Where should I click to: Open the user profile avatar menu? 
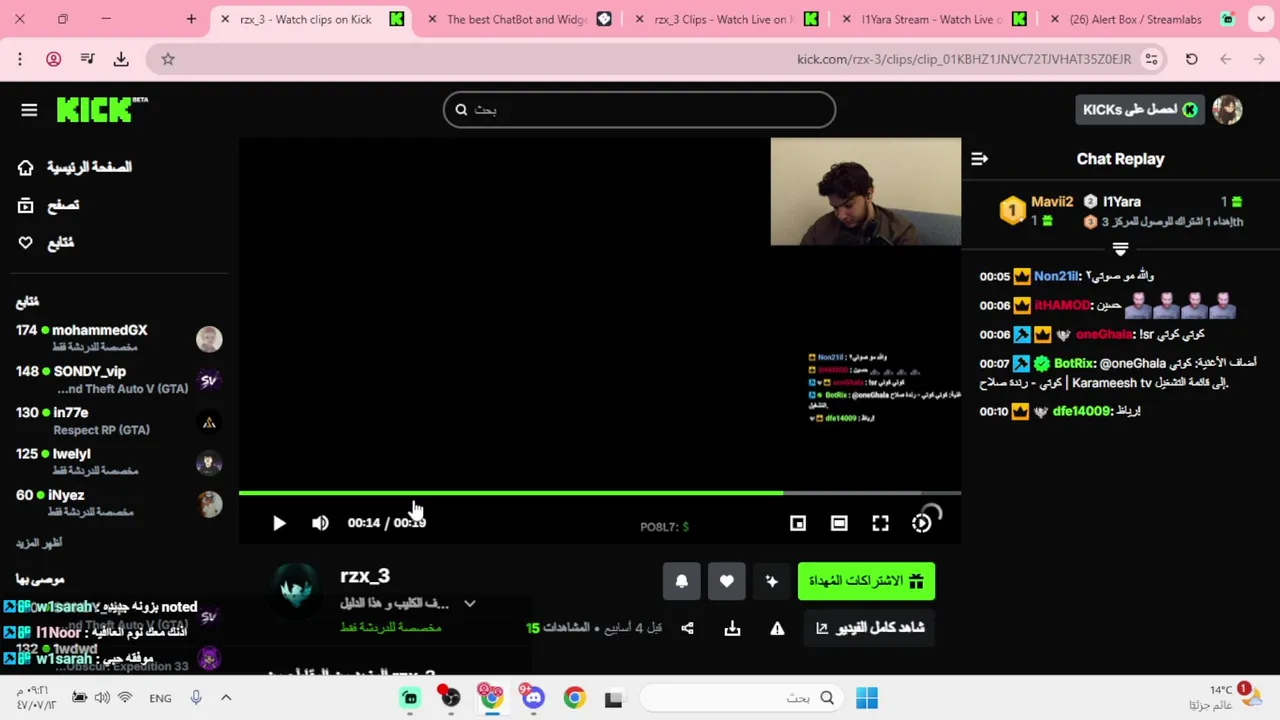(x=1227, y=110)
